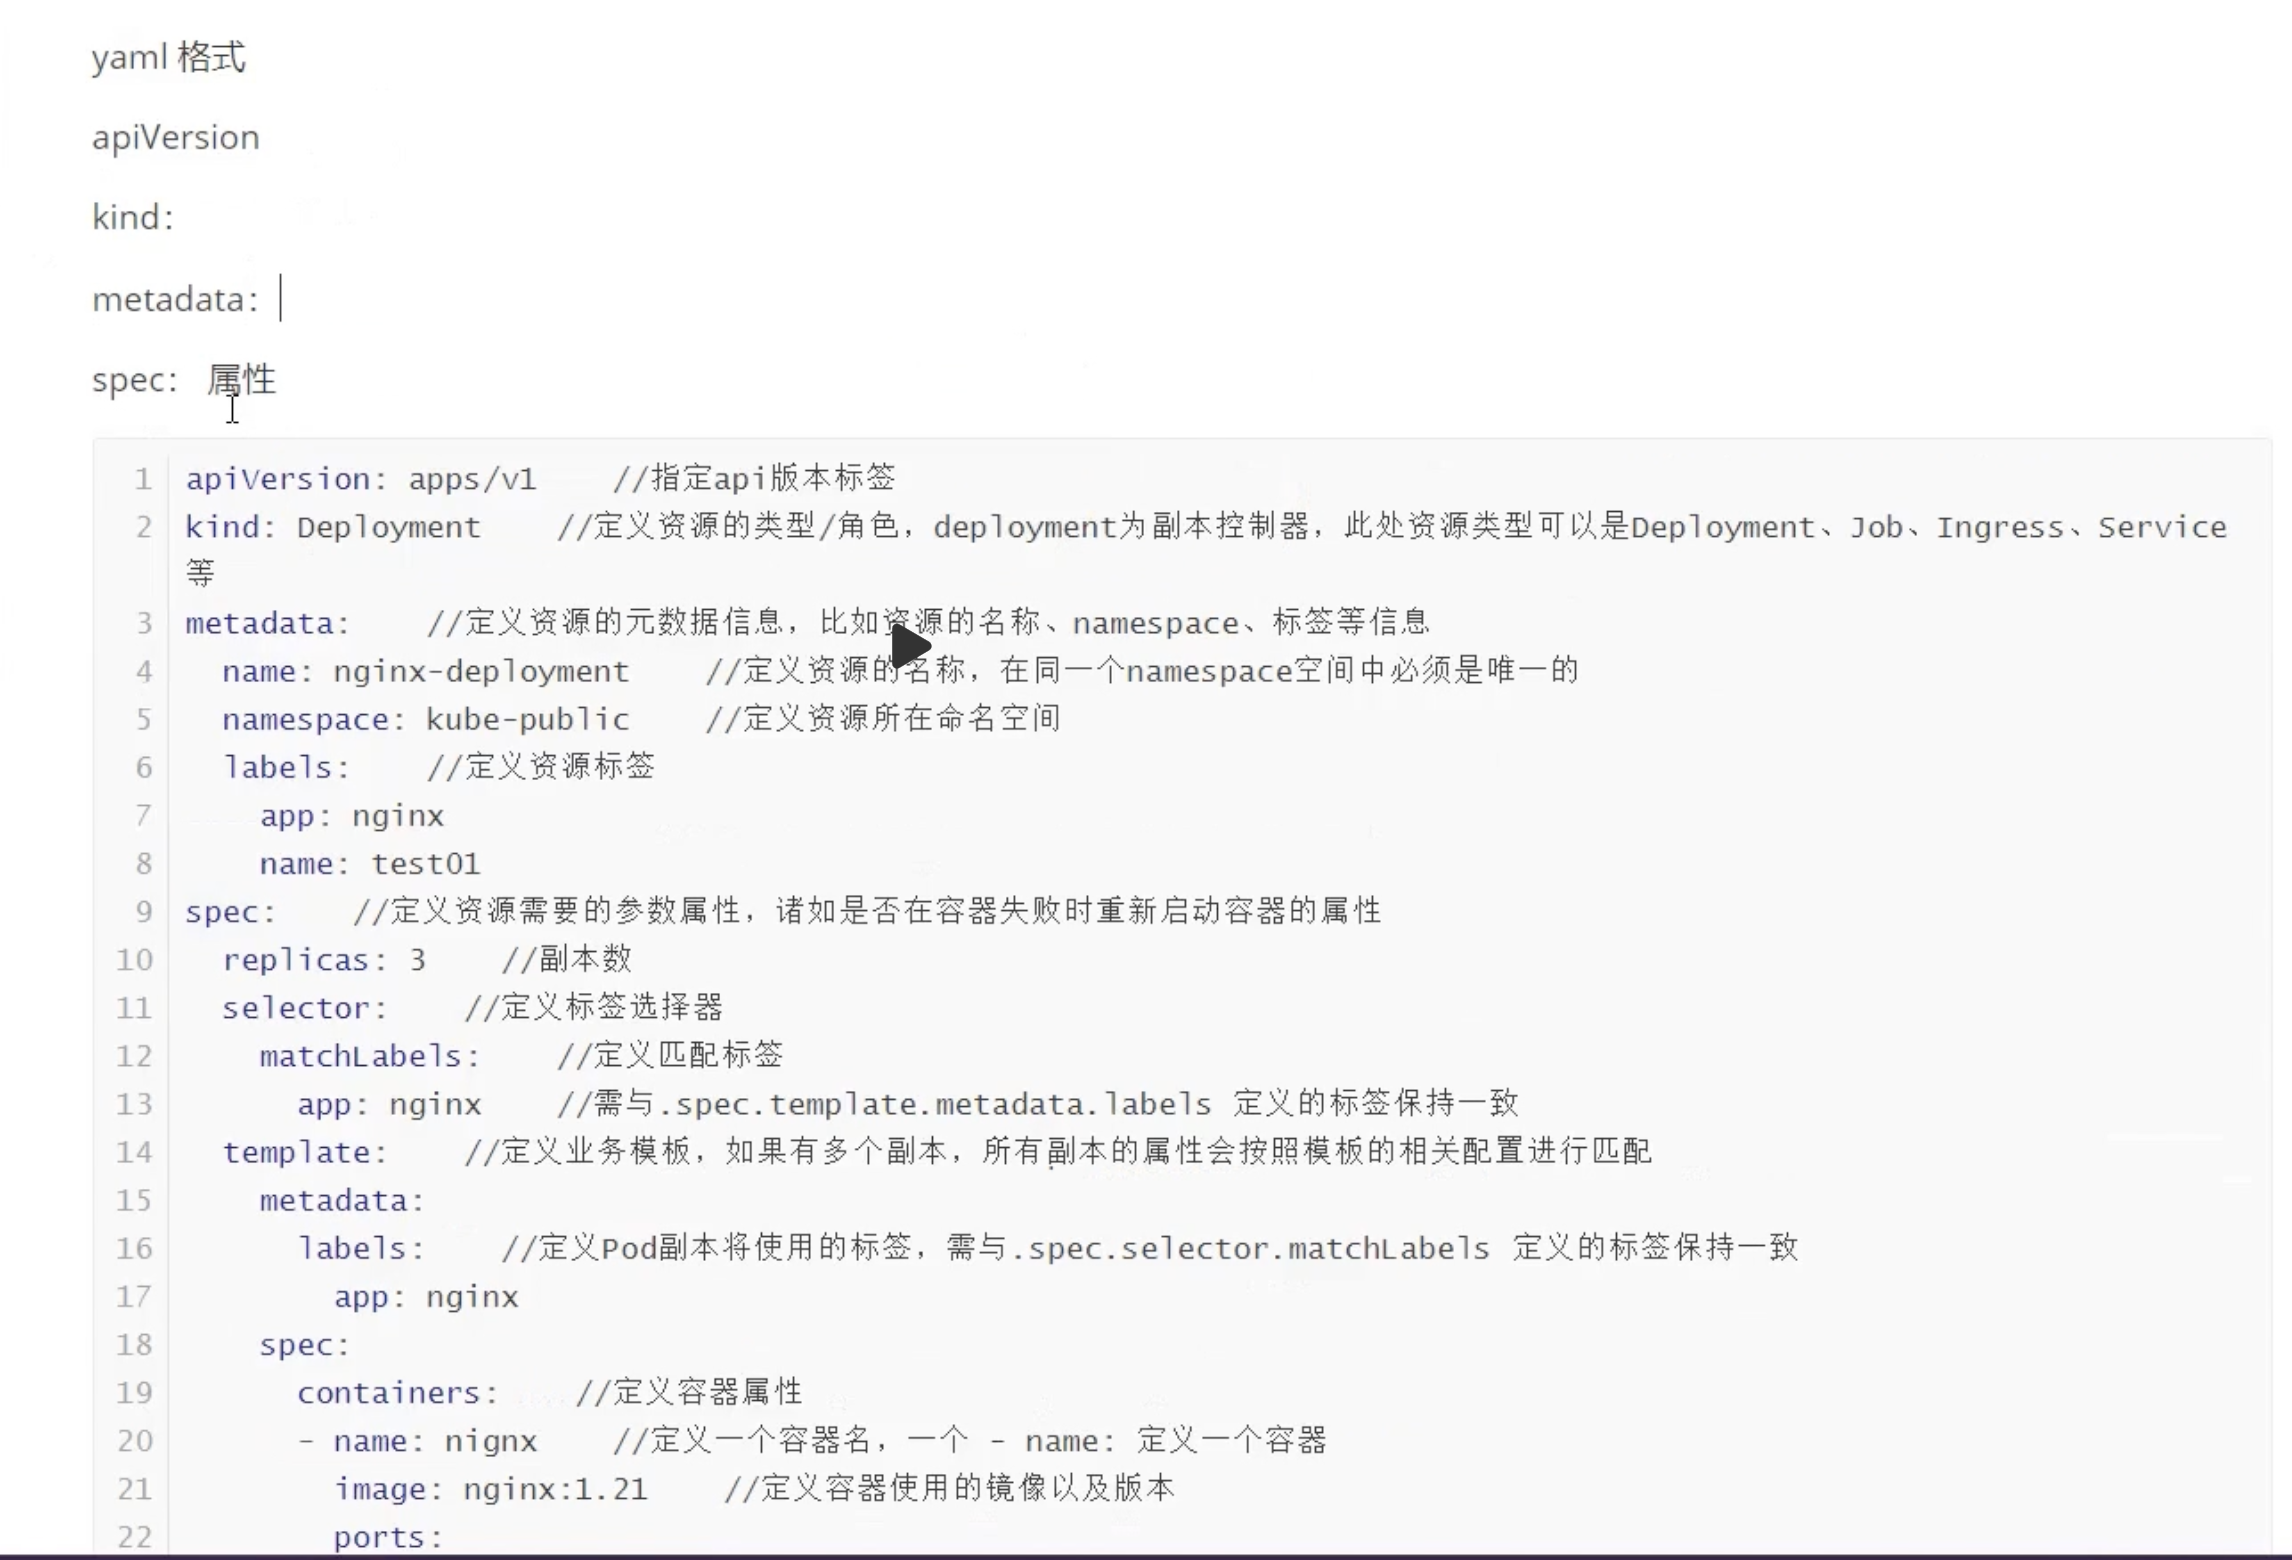Click '.spec.selector.matchLabels' in line 16 comment
The width and height of the screenshot is (2292, 1560).
tap(1251, 1249)
